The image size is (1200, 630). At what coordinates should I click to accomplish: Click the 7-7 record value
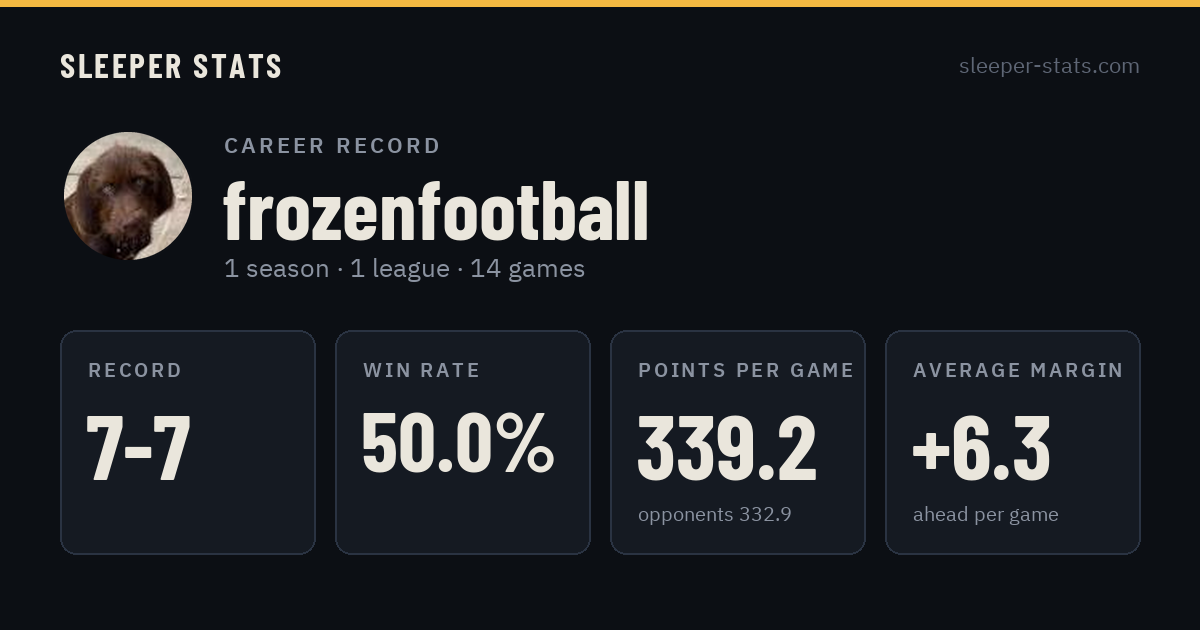(138, 448)
